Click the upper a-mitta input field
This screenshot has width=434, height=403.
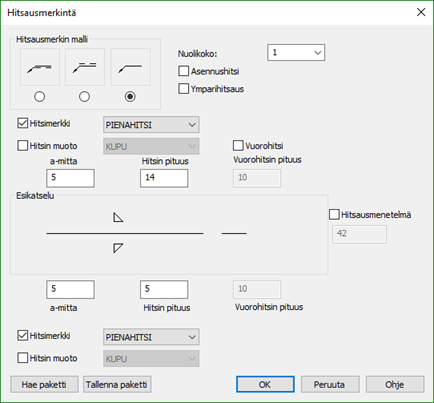click(70, 178)
